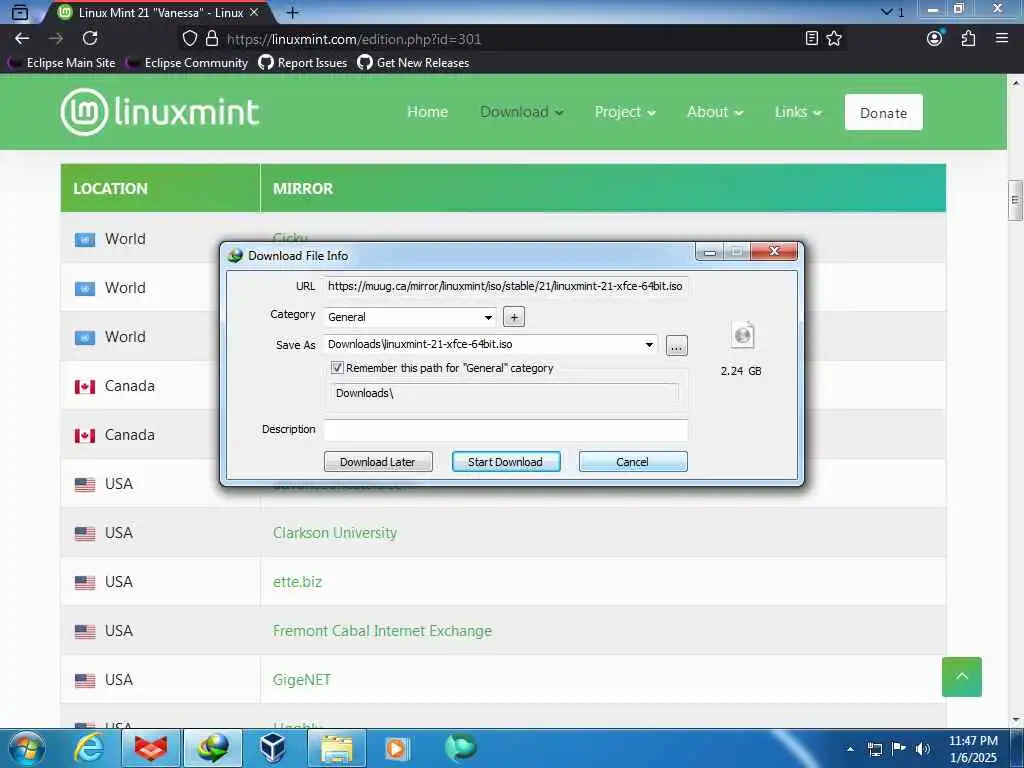Screen dimensions: 1024x768
Task: Open the red fox-like taskbar app
Action: tap(151, 748)
